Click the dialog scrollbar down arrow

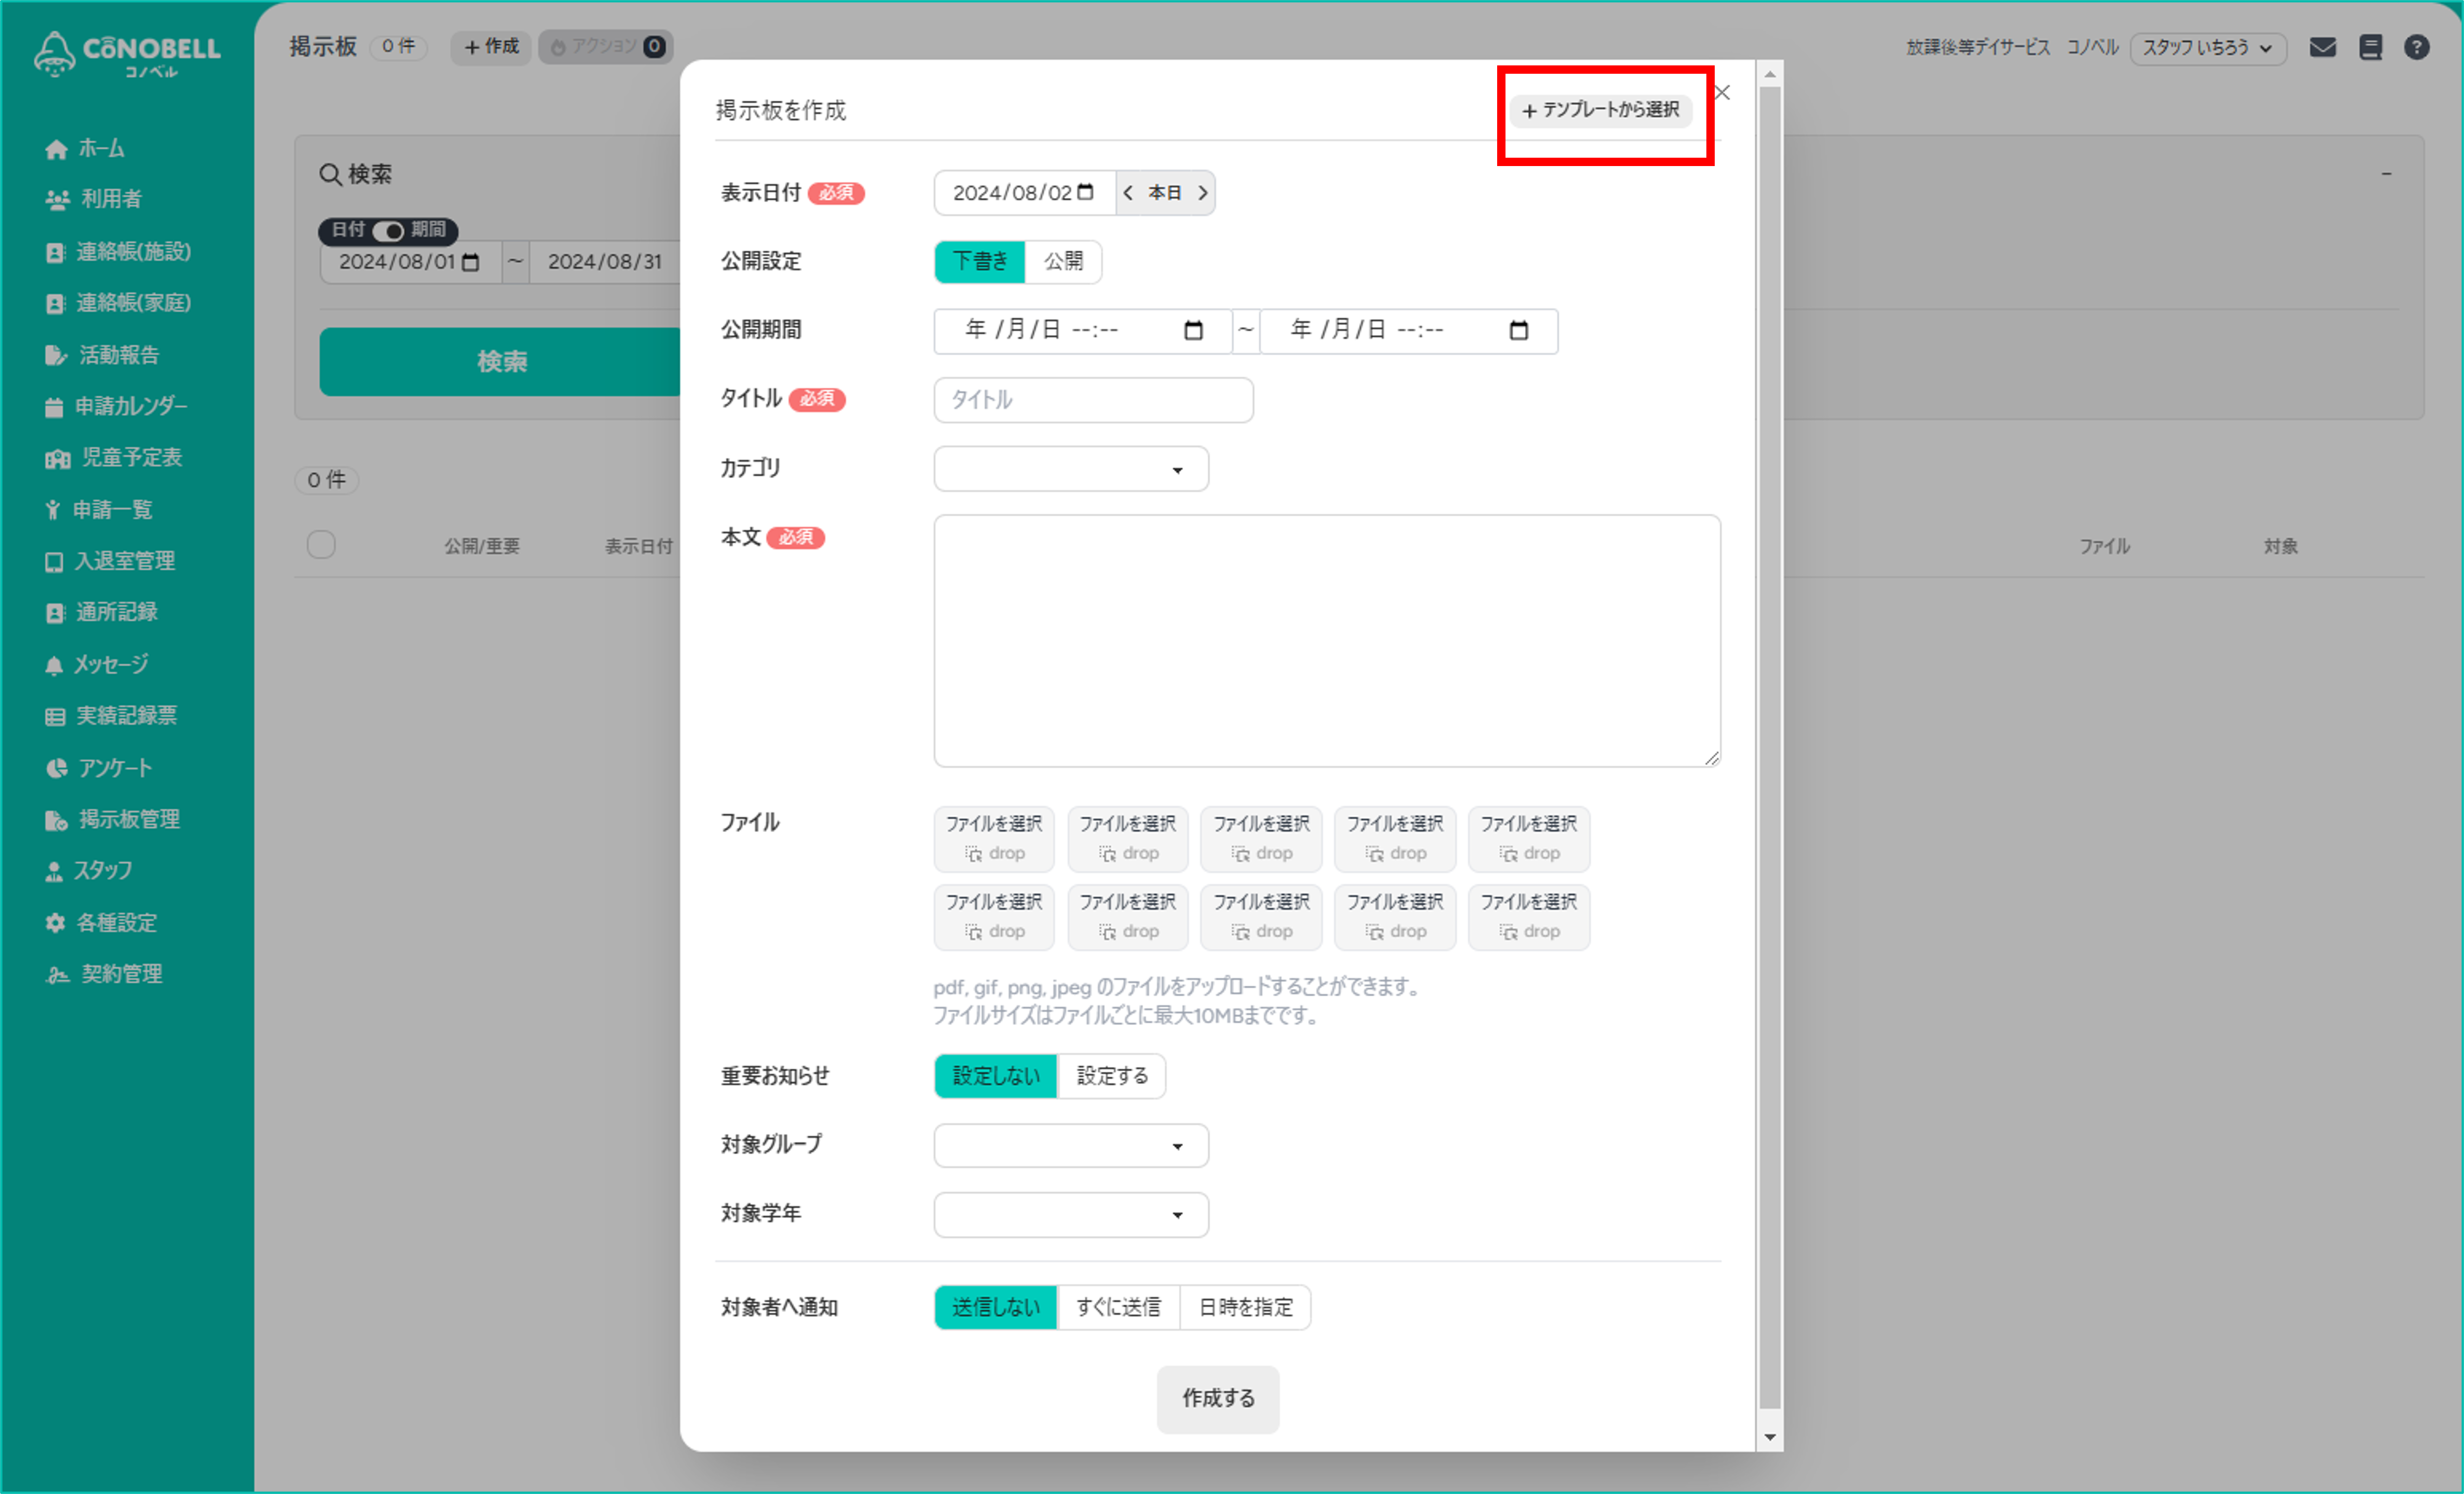[x=1769, y=1437]
